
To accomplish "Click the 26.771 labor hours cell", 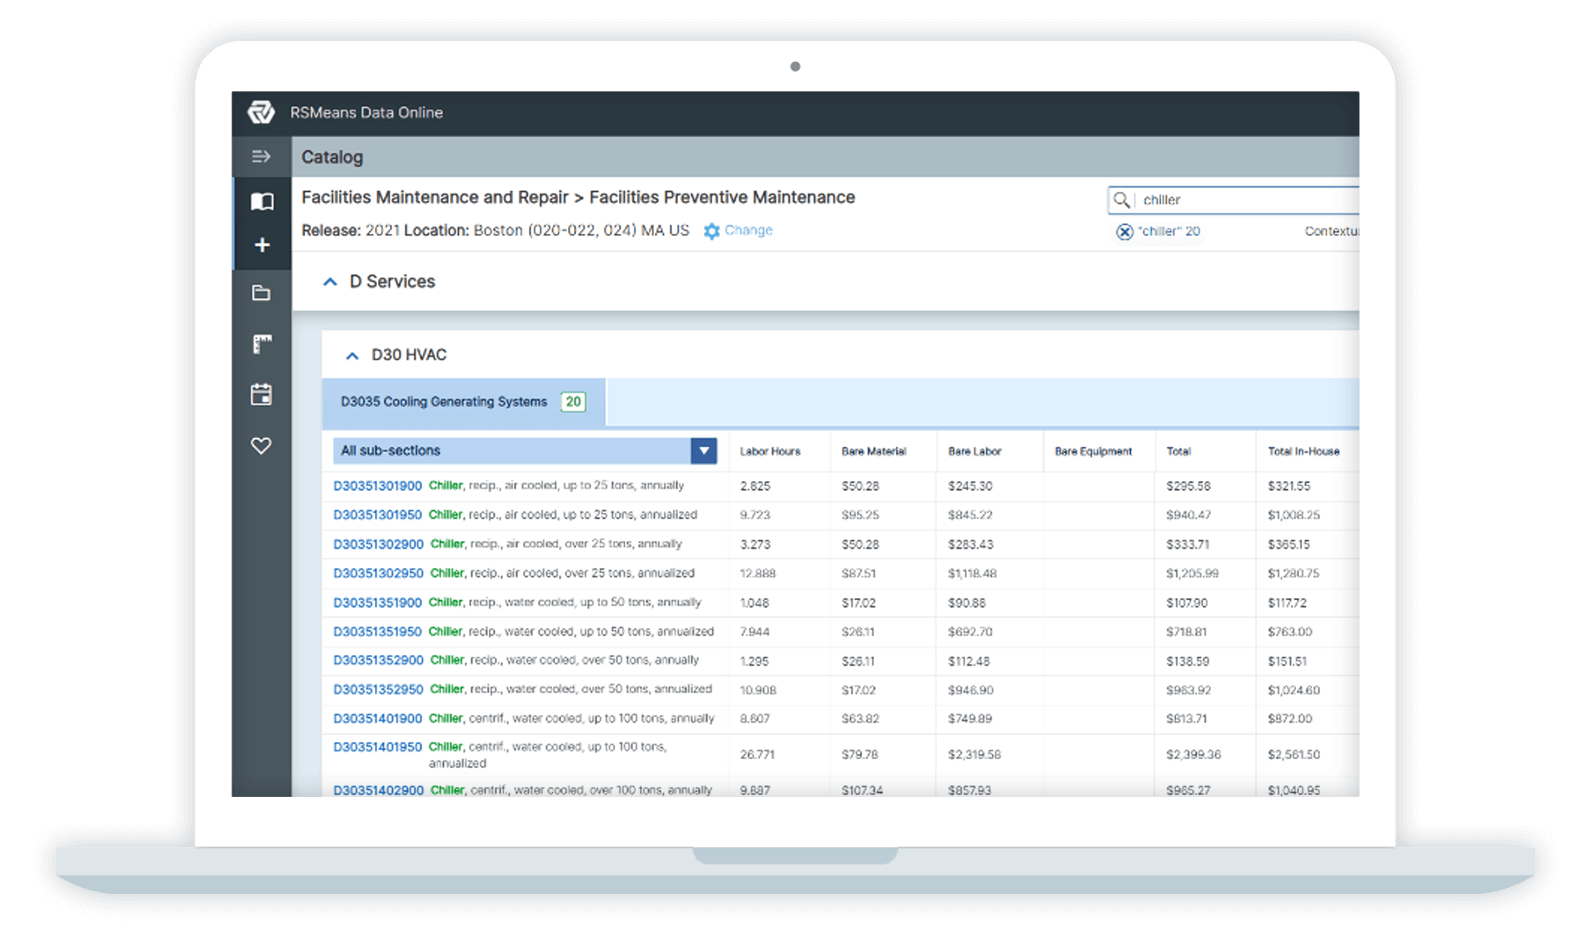I will pyautogui.click(x=757, y=755).
